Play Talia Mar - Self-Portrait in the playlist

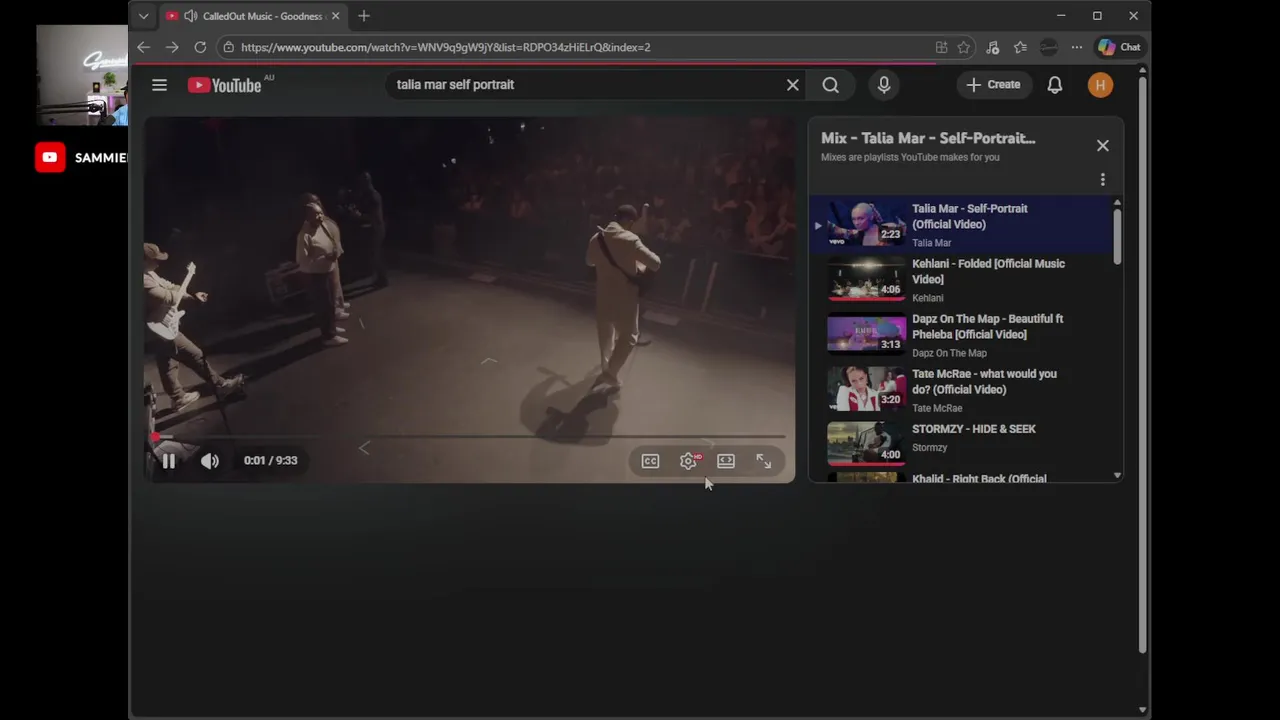pyautogui.click(x=961, y=225)
